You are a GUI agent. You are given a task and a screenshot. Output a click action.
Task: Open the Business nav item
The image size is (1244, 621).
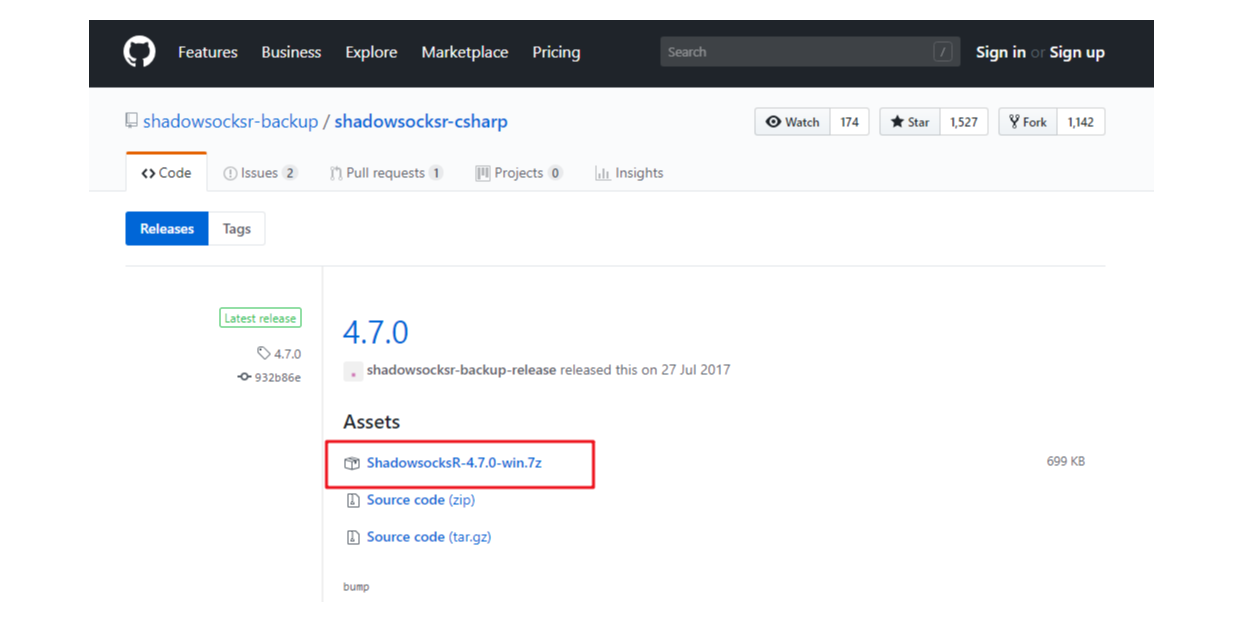[291, 52]
